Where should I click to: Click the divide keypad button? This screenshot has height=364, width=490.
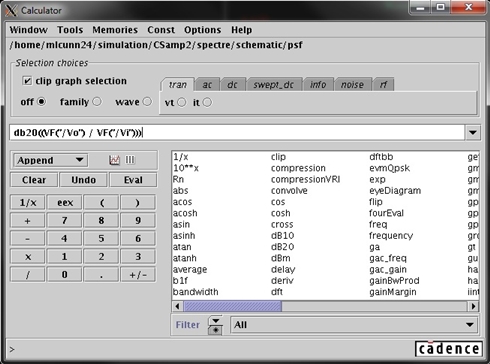28,275
